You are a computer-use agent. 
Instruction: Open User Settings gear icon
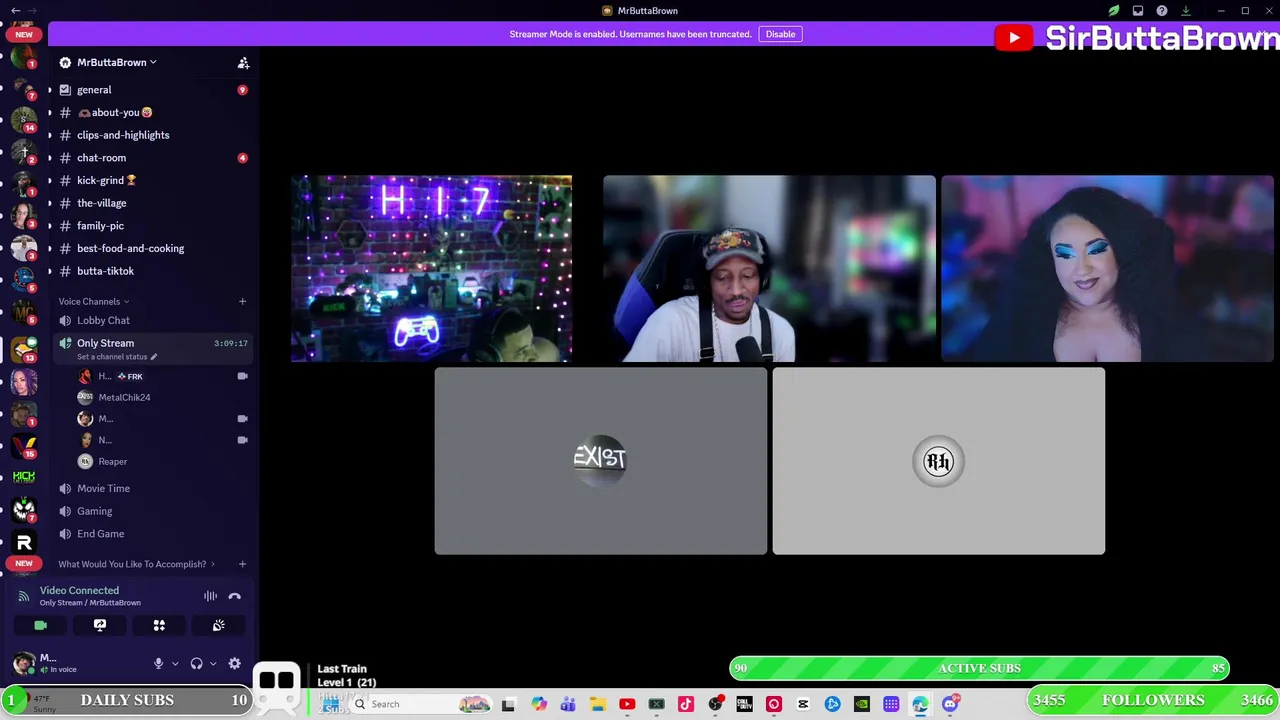click(234, 663)
